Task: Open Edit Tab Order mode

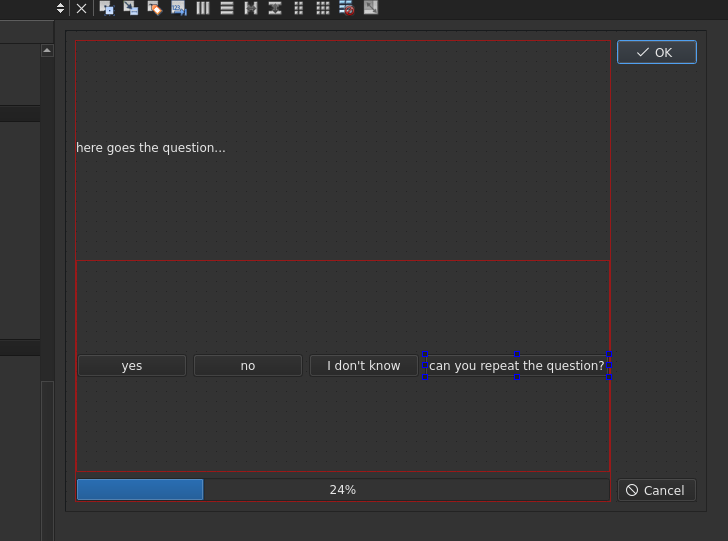Action: tap(179, 8)
